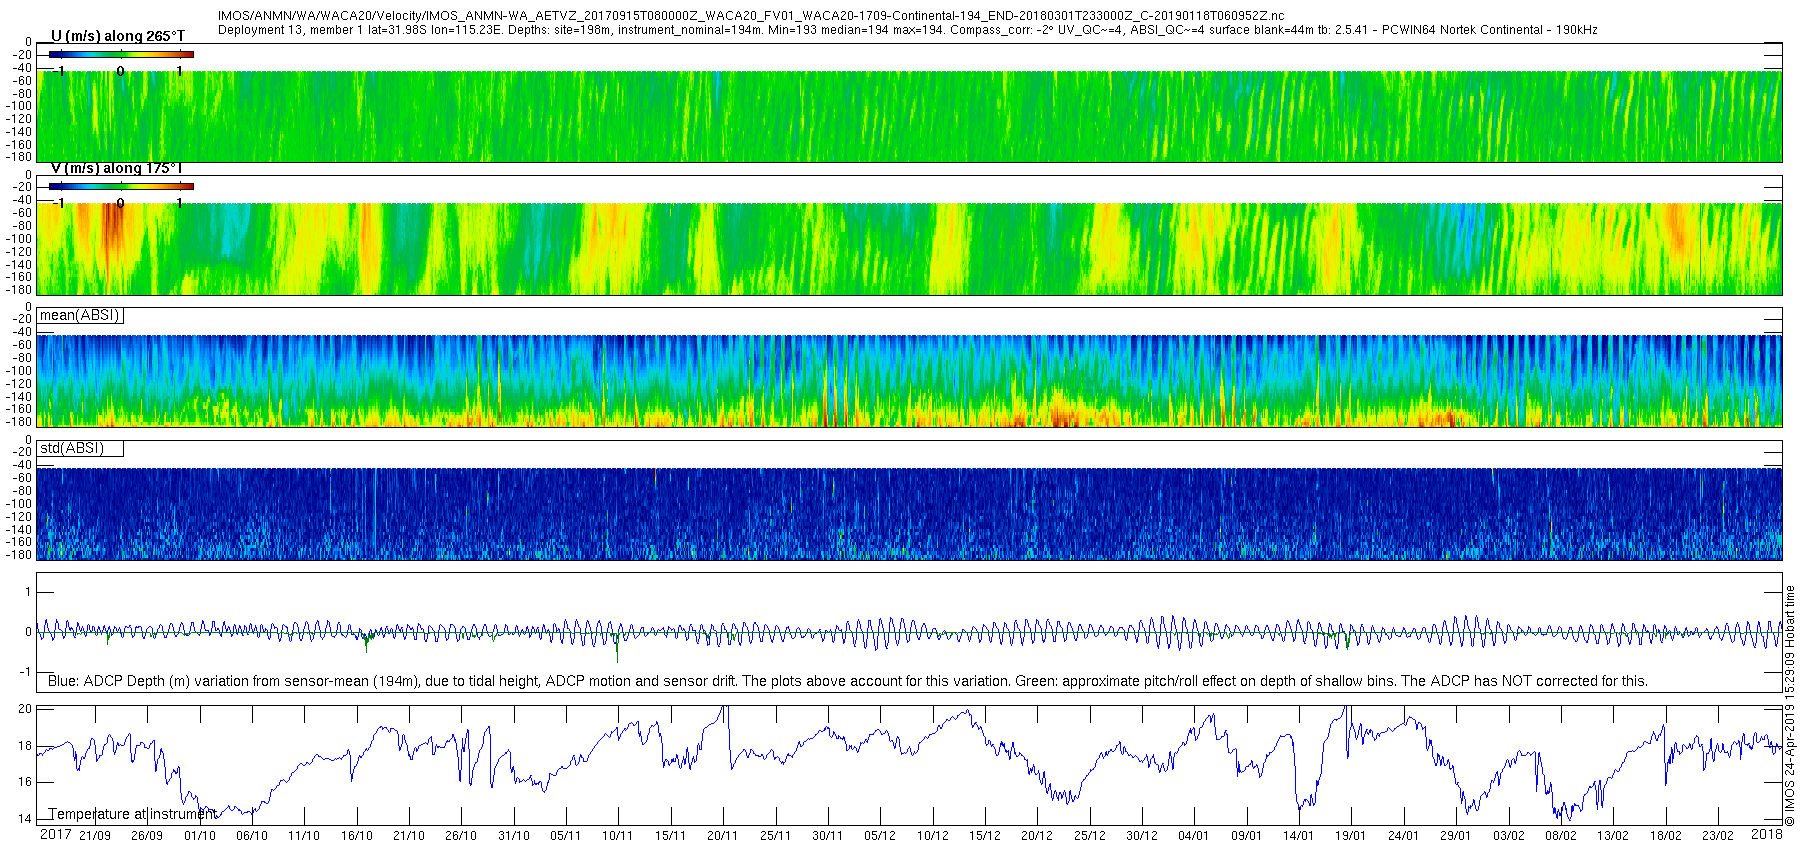
Task: Click the 30/11 date tick label
Action: coord(828,836)
